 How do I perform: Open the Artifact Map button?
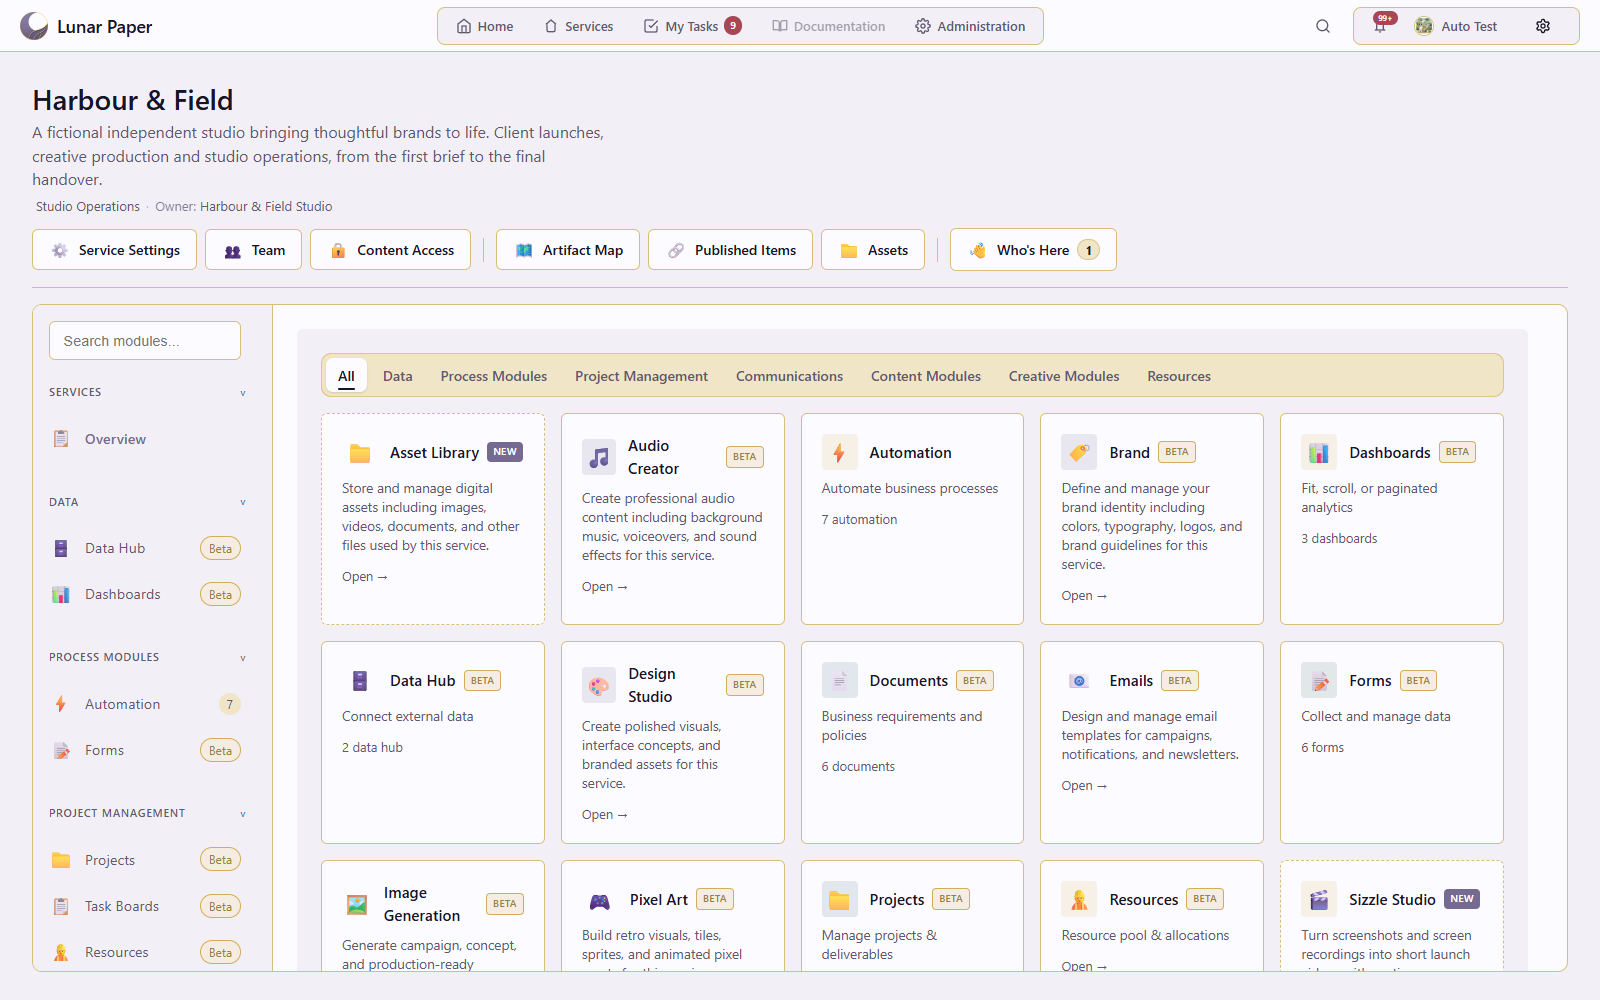click(x=568, y=250)
